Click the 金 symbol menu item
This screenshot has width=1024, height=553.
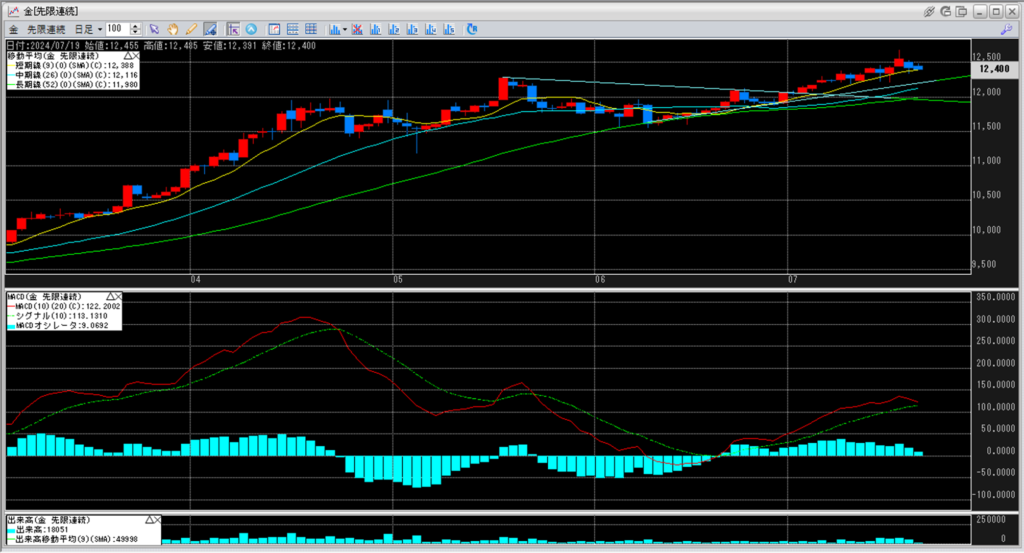pos(14,28)
